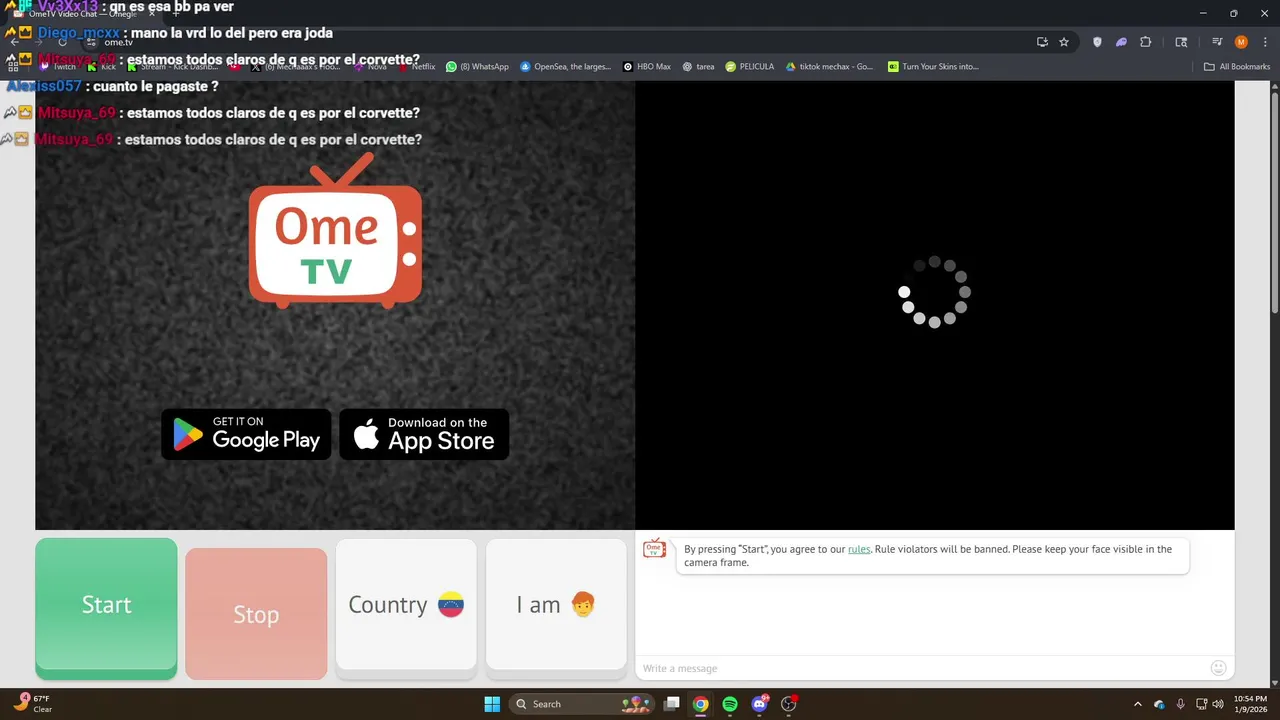Open the All Bookmarks folder
The height and width of the screenshot is (720, 1280).
tap(1237, 67)
